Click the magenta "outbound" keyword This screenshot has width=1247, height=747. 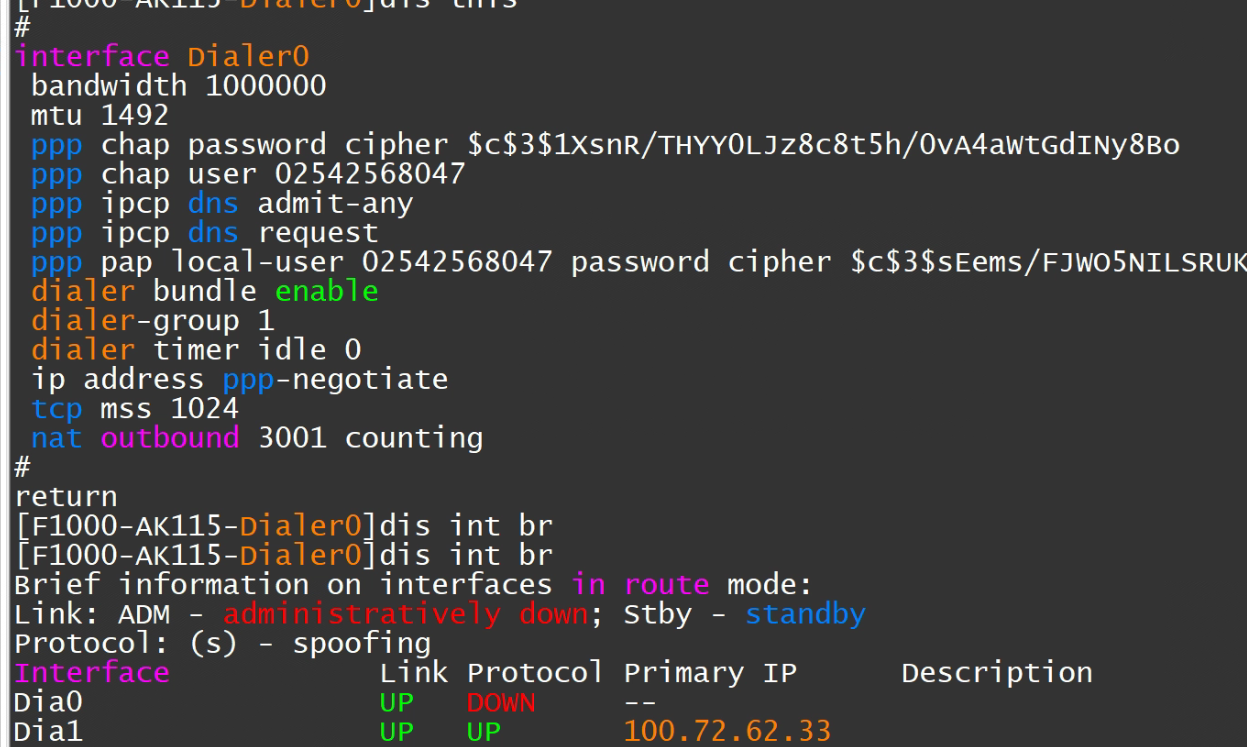[x=170, y=438]
